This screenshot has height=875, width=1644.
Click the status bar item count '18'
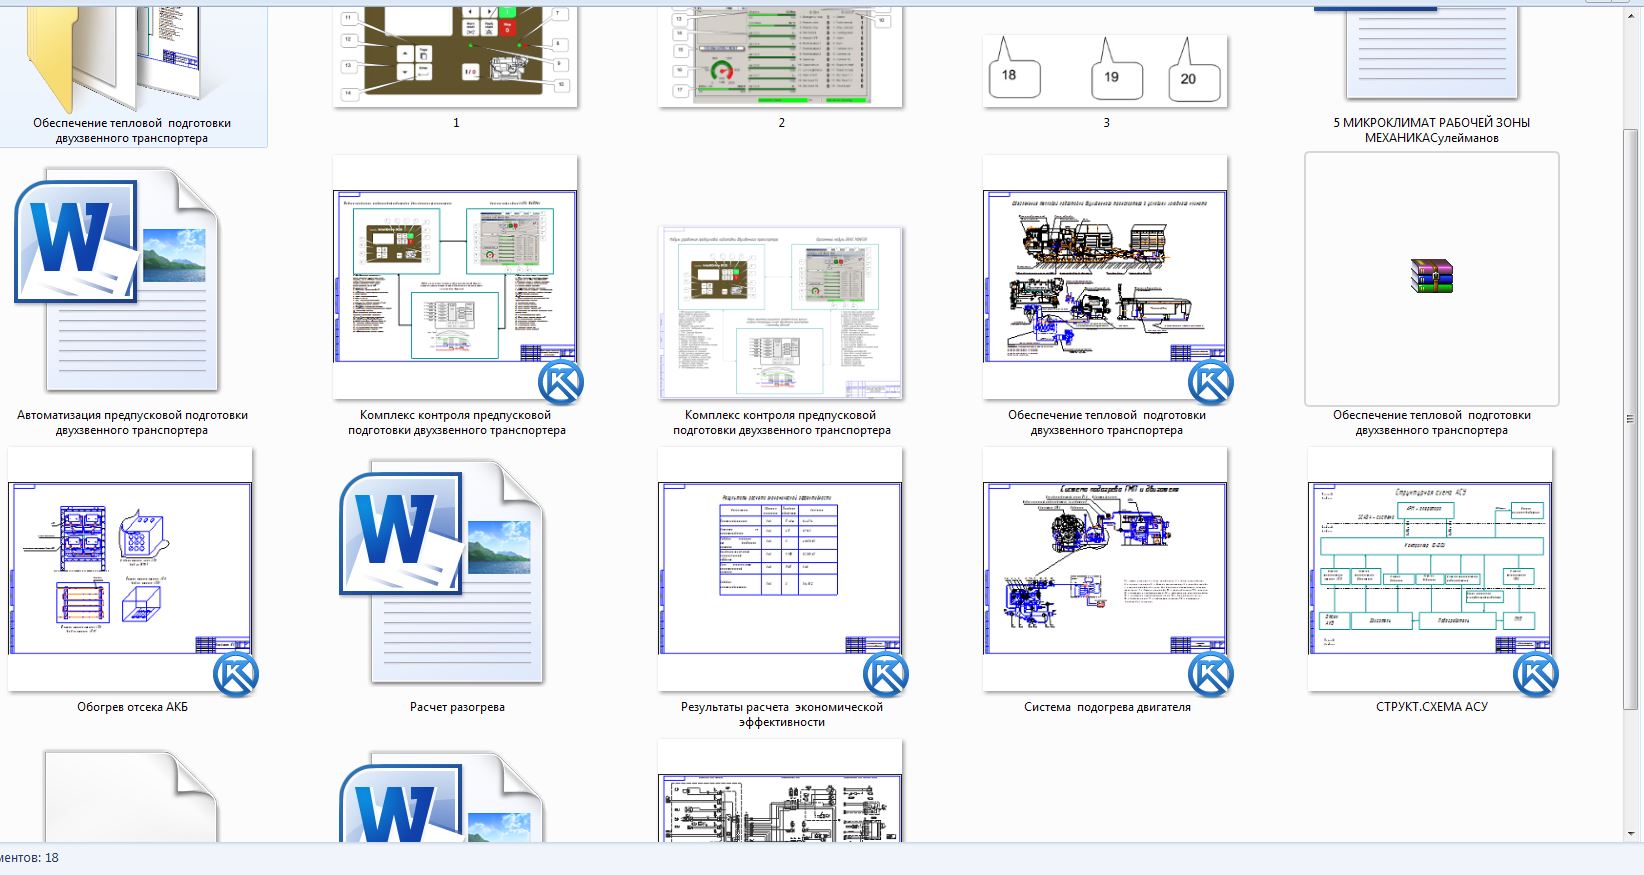pyautogui.click(x=51, y=858)
